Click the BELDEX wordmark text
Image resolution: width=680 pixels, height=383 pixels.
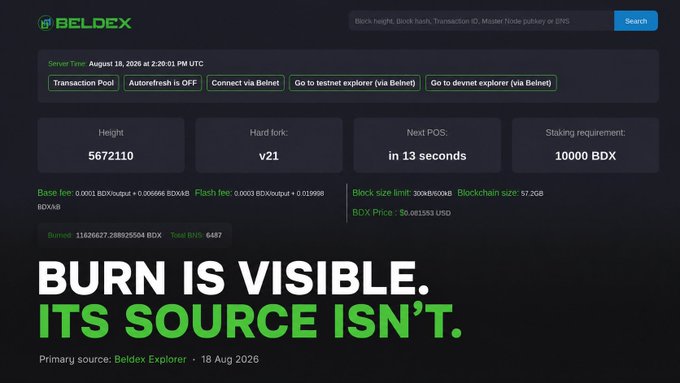93,23
